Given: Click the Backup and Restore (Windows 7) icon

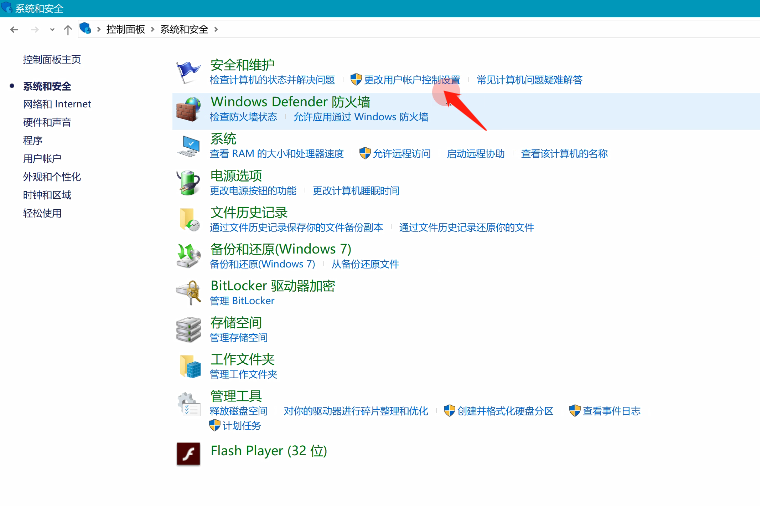Looking at the screenshot, I should (188, 256).
